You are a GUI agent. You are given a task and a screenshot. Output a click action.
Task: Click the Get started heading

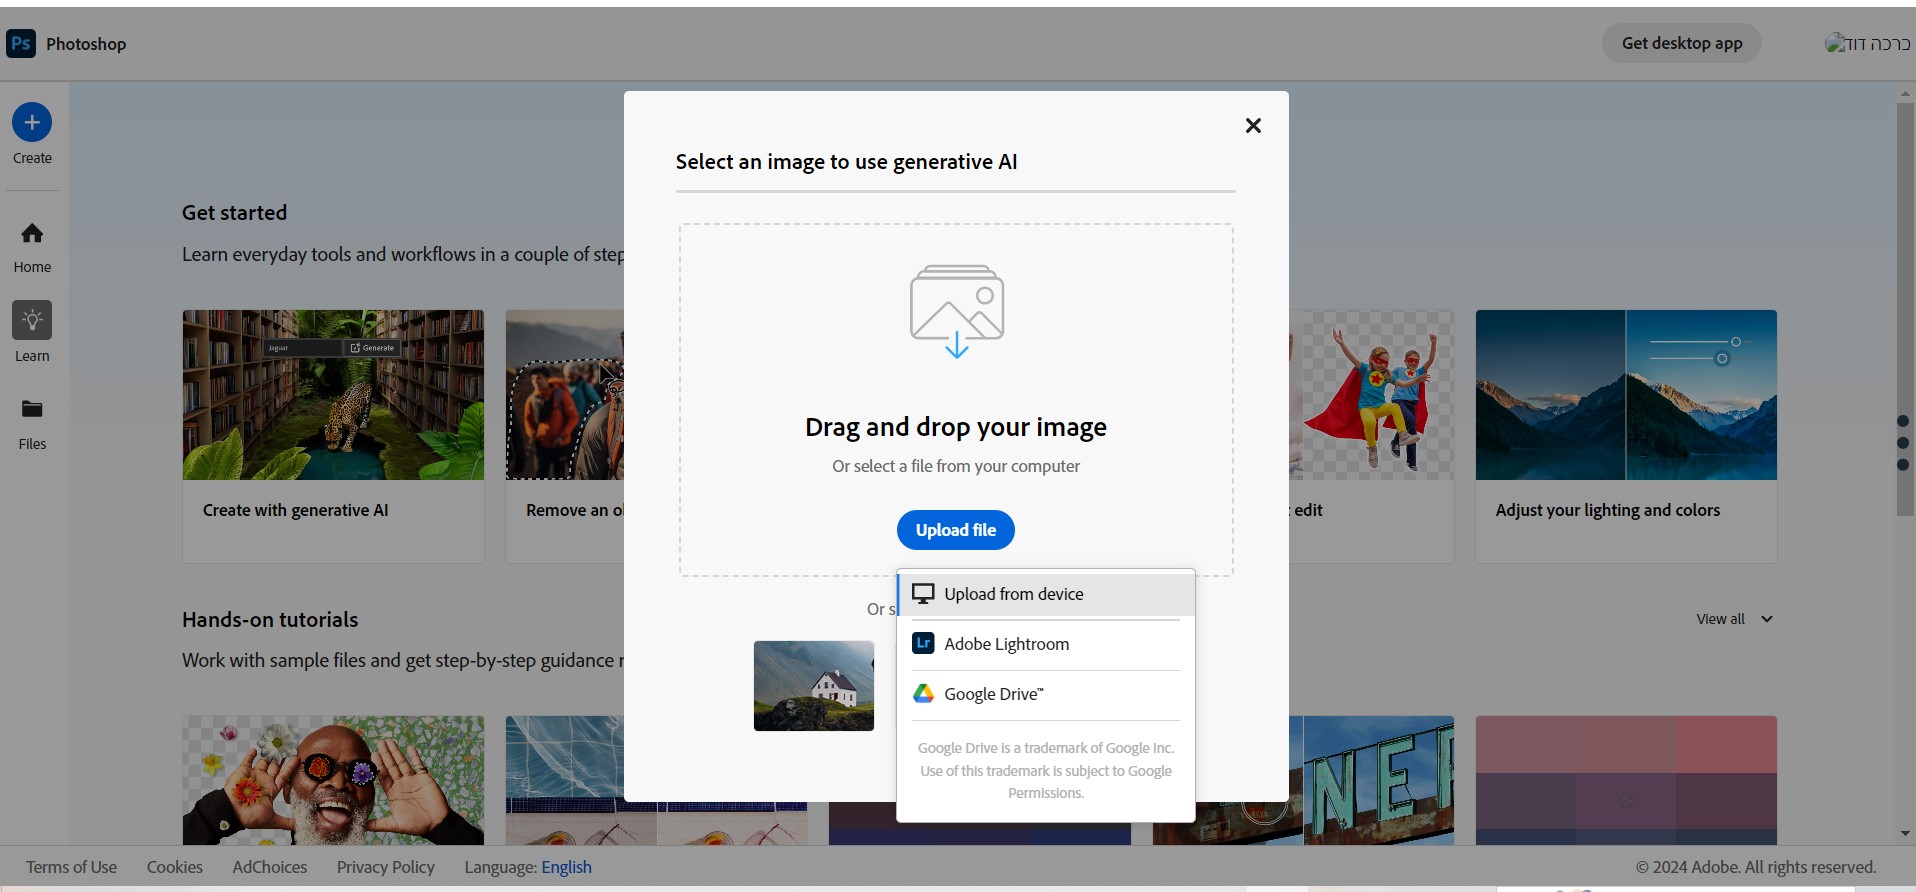(x=234, y=212)
